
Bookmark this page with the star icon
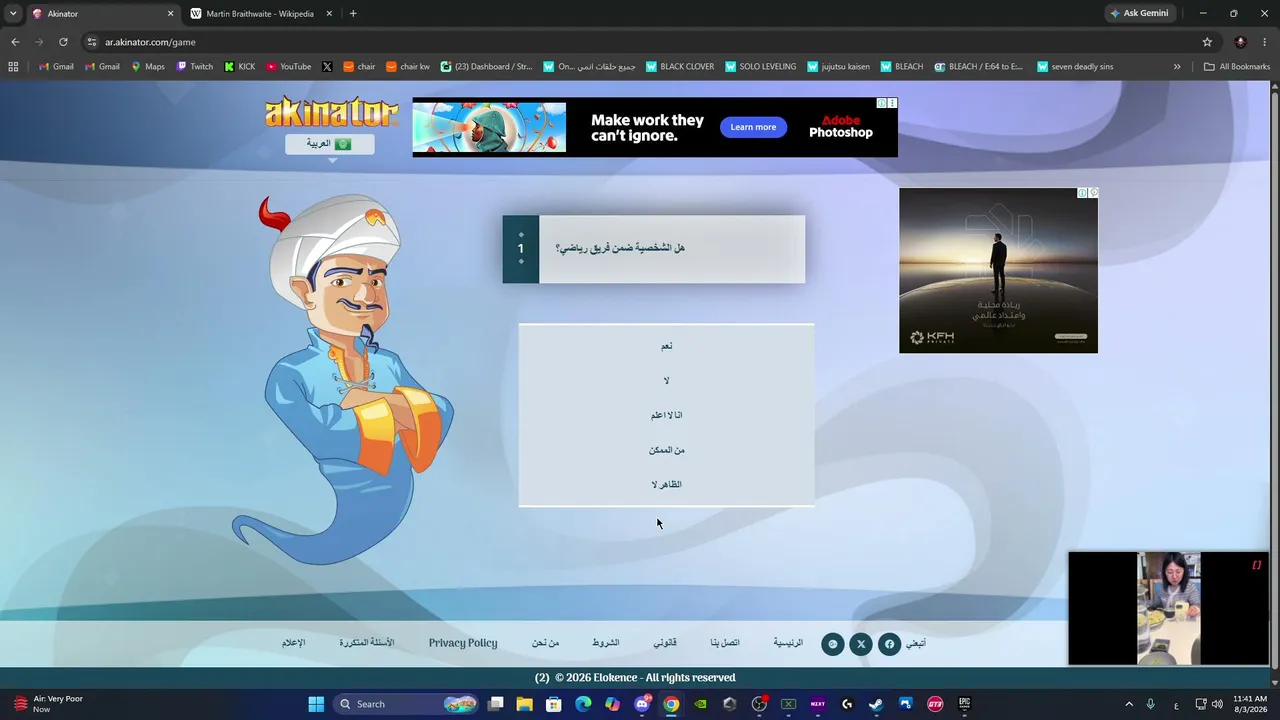[1207, 42]
